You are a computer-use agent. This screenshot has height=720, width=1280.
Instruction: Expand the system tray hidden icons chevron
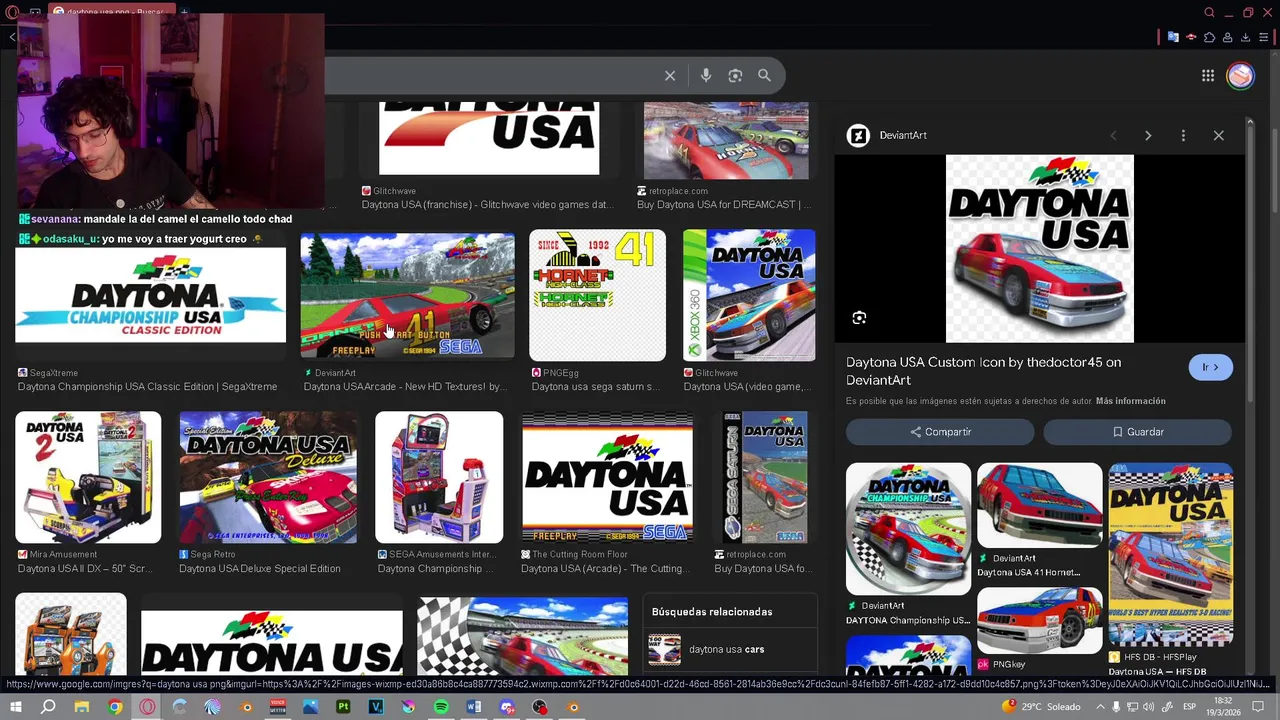click(1101, 707)
